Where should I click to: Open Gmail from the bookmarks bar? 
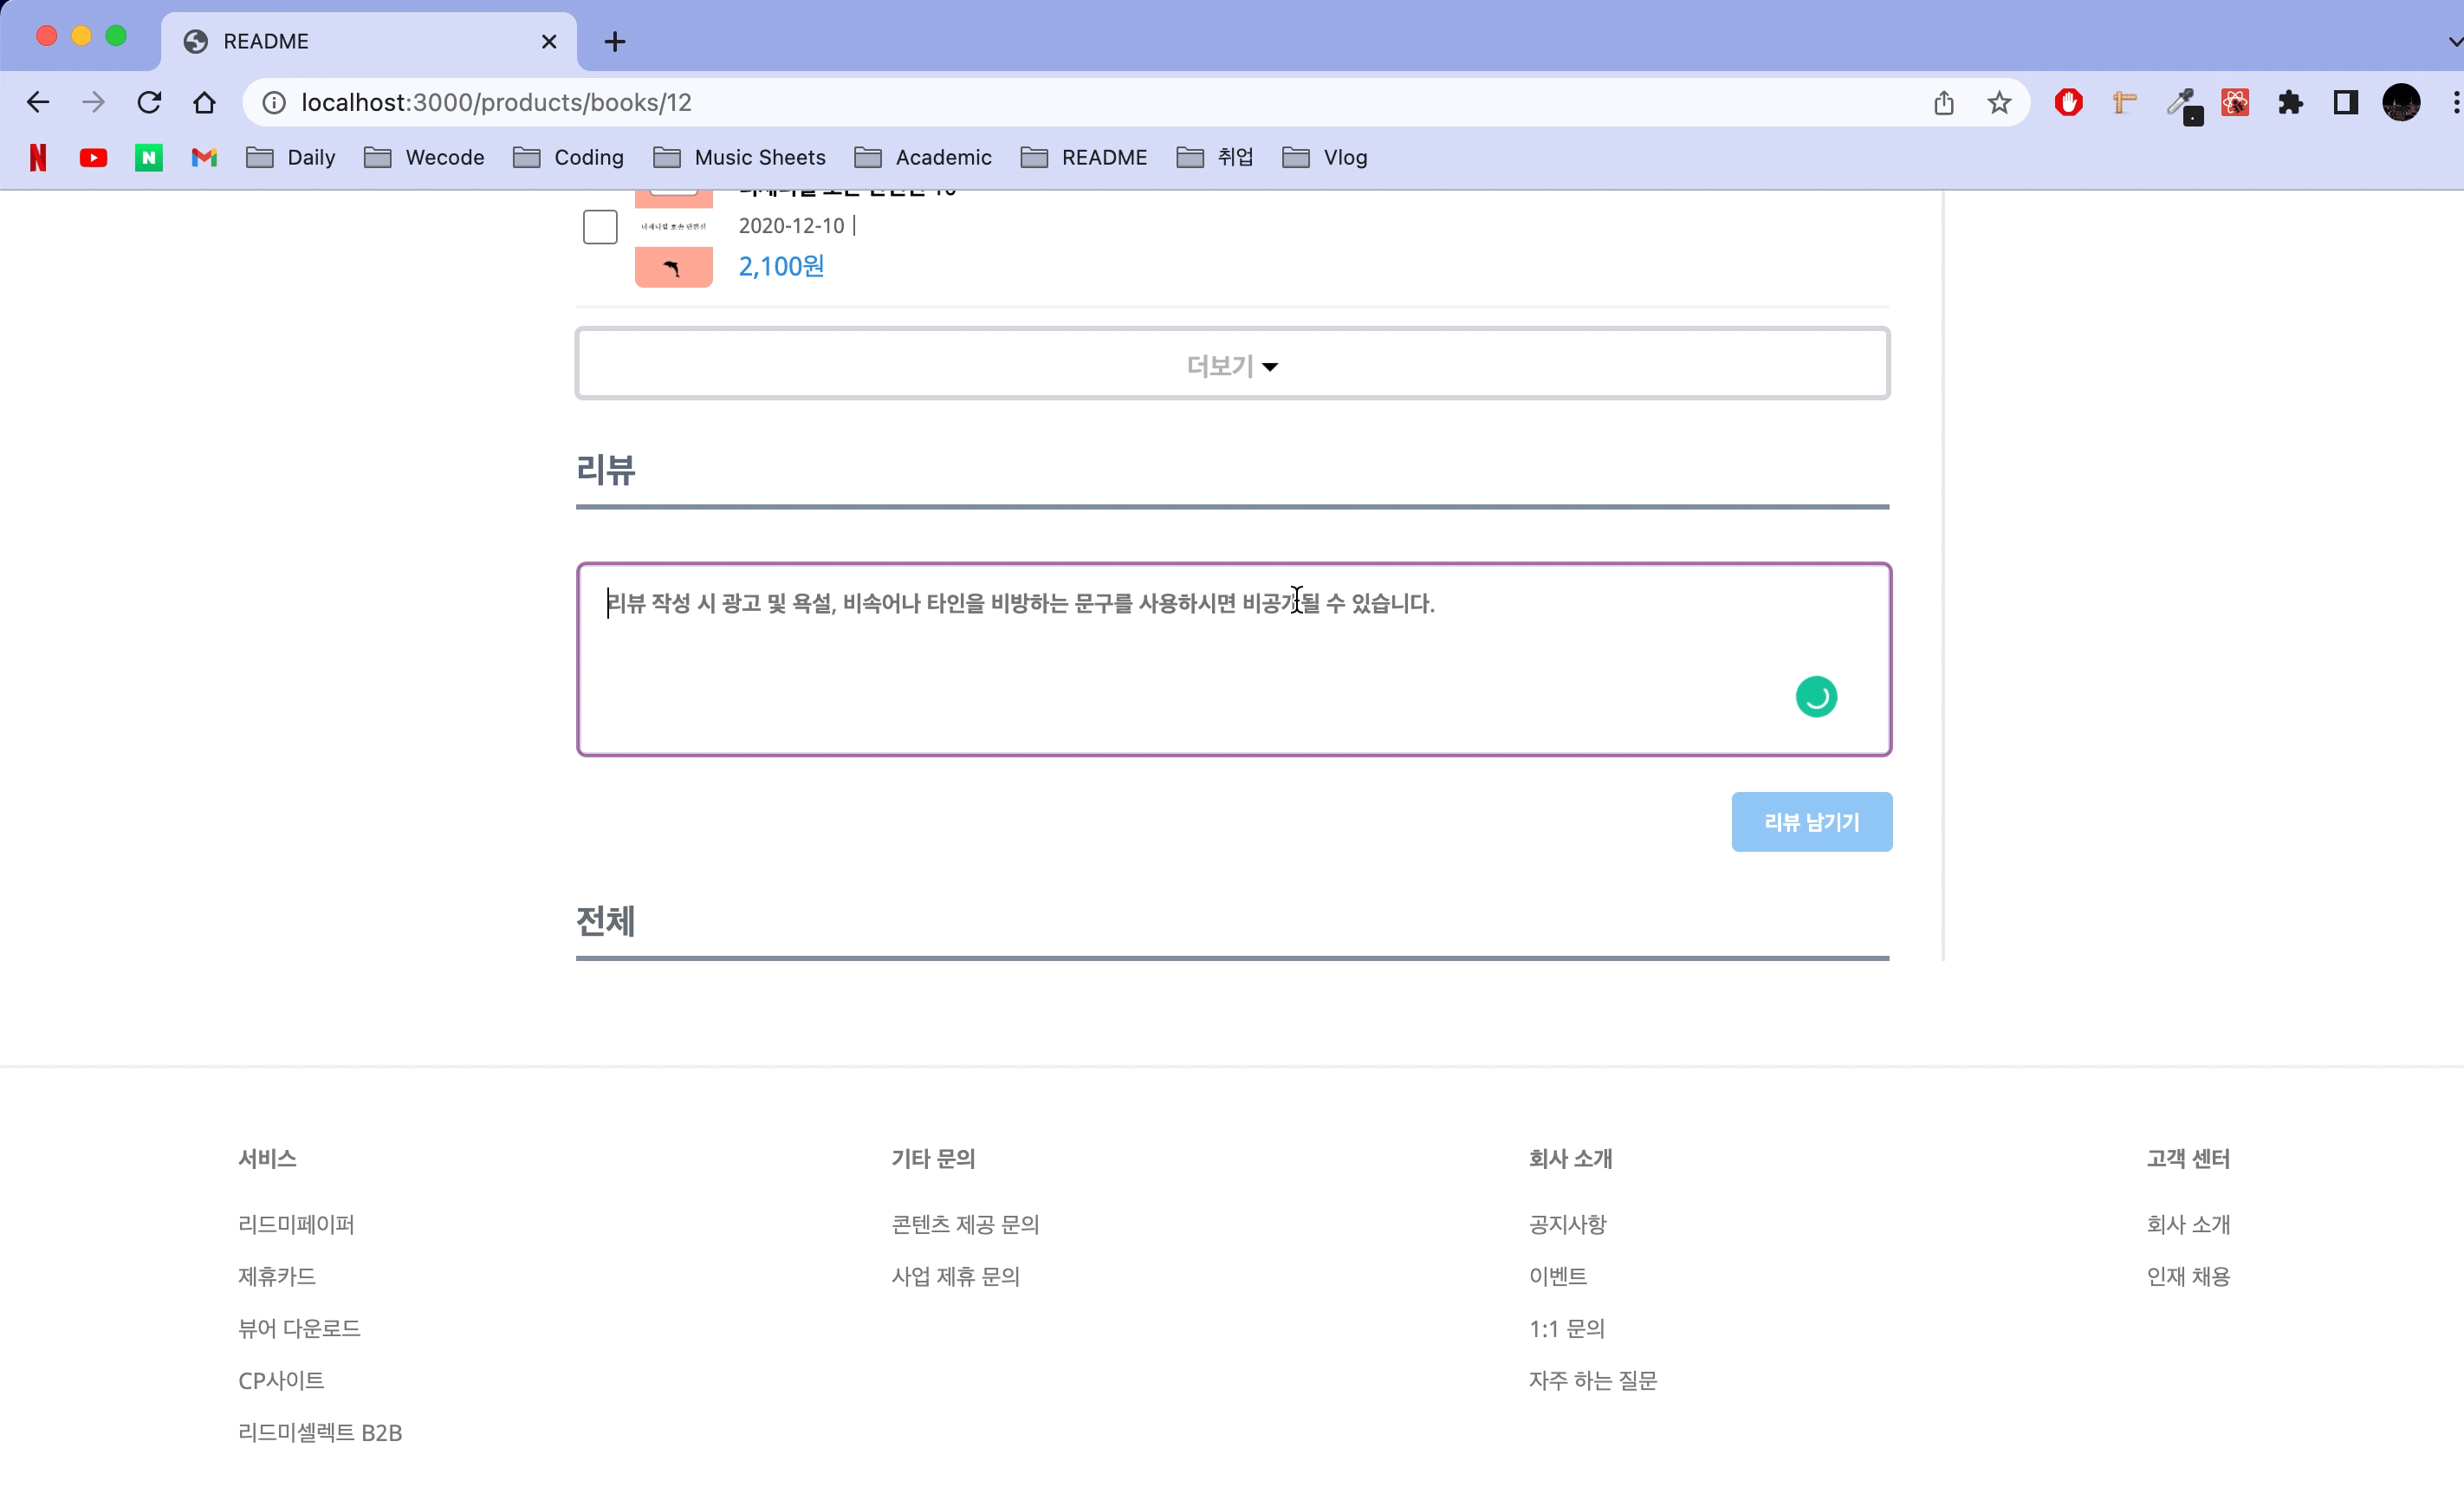(203, 157)
